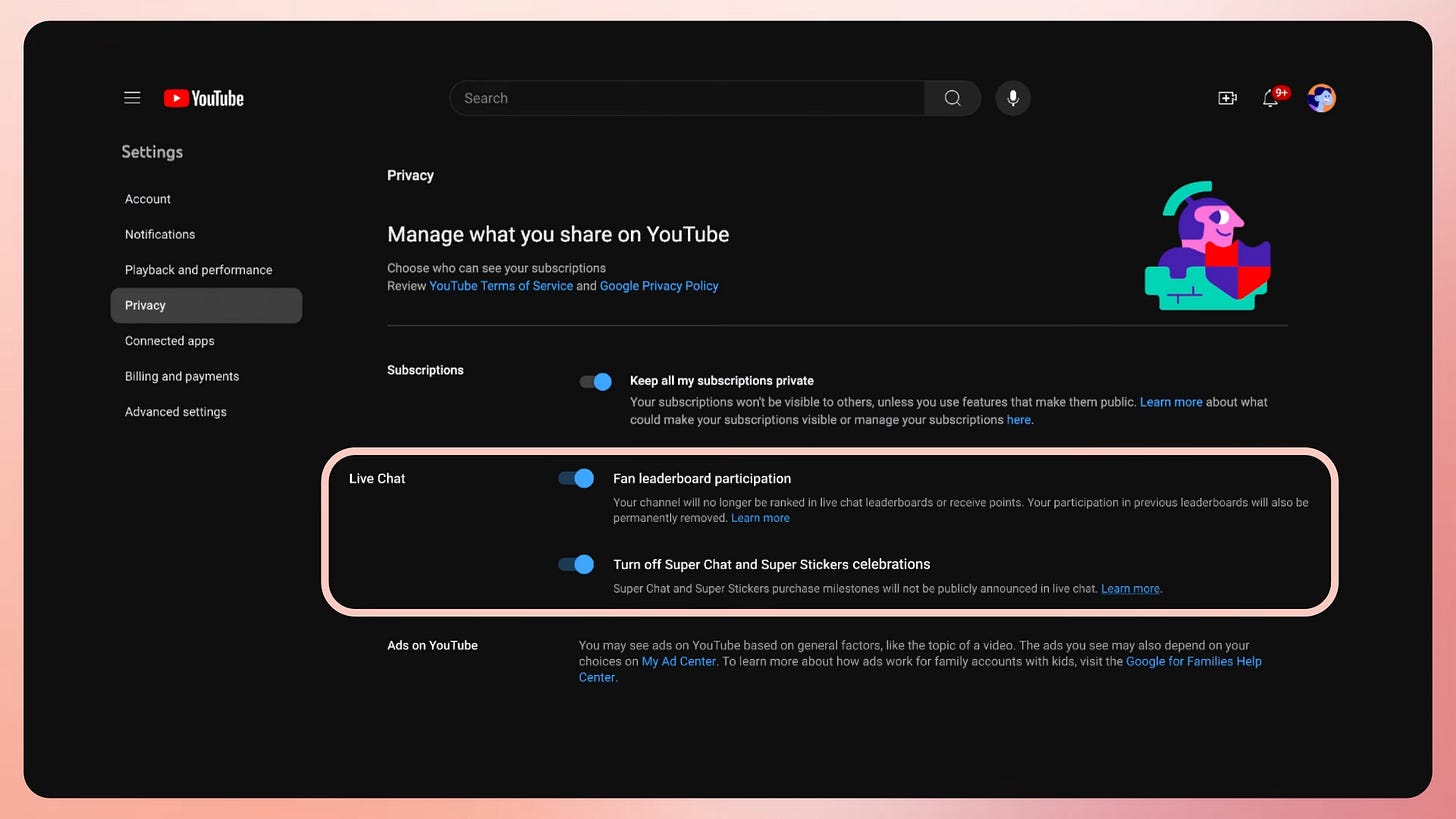Image resolution: width=1456 pixels, height=819 pixels.
Task: Open the hamburger guide menu
Action: point(132,98)
